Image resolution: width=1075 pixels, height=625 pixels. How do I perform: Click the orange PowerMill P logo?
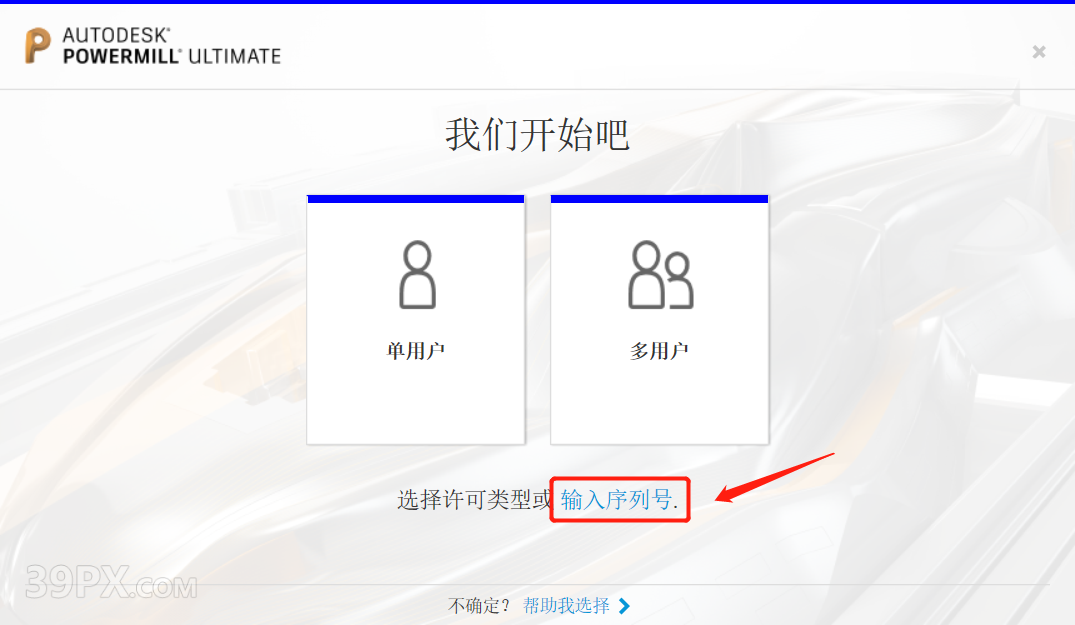click(38, 45)
